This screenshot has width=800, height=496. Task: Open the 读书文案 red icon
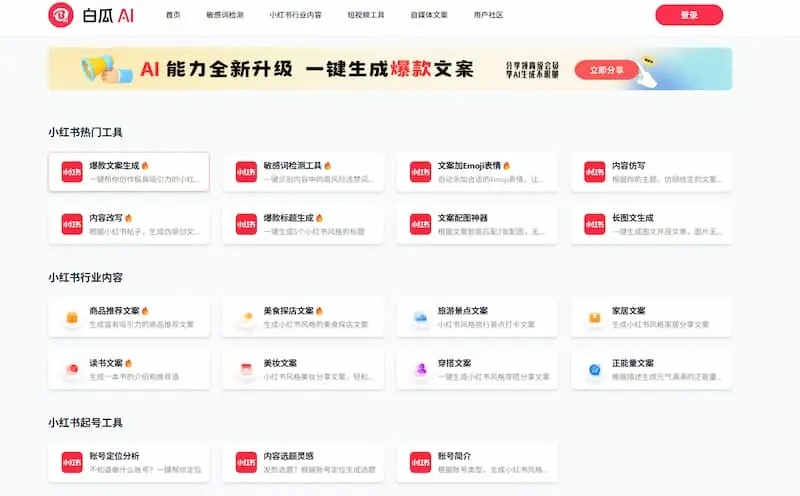pyautogui.click(x=72, y=370)
